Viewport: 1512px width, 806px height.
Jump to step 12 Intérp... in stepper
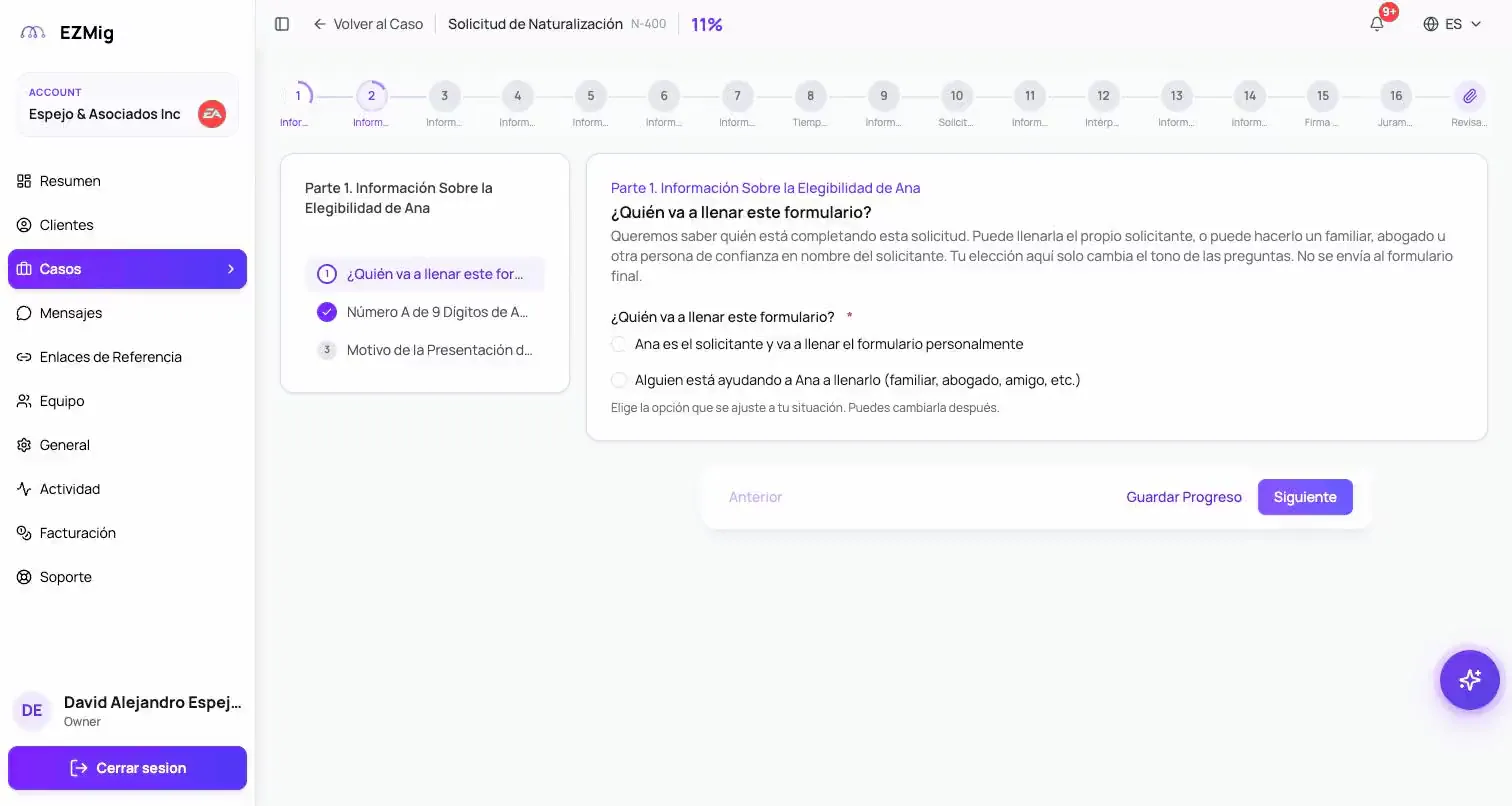tap(1103, 96)
